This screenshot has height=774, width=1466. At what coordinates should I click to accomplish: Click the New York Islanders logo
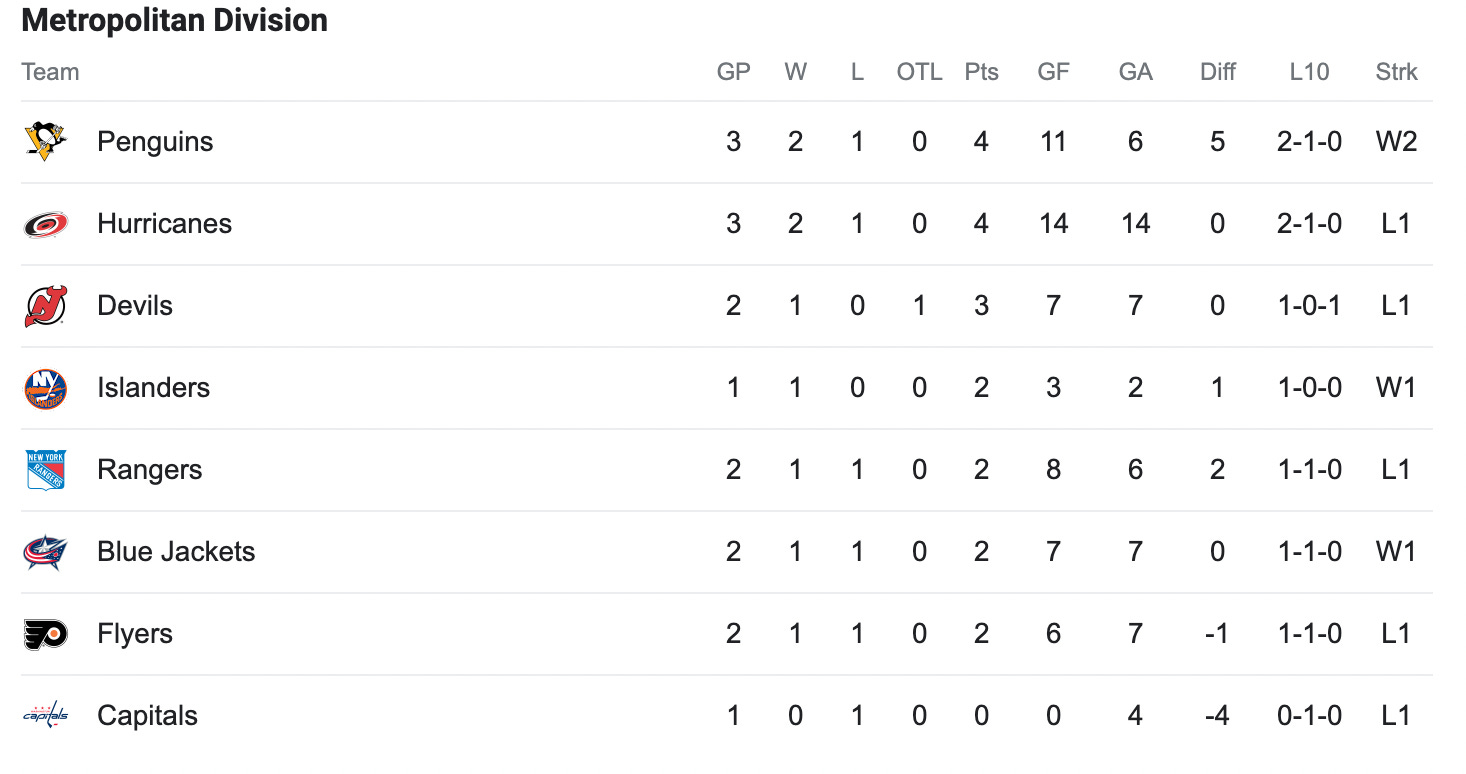pyautogui.click(x=45, y=388)
